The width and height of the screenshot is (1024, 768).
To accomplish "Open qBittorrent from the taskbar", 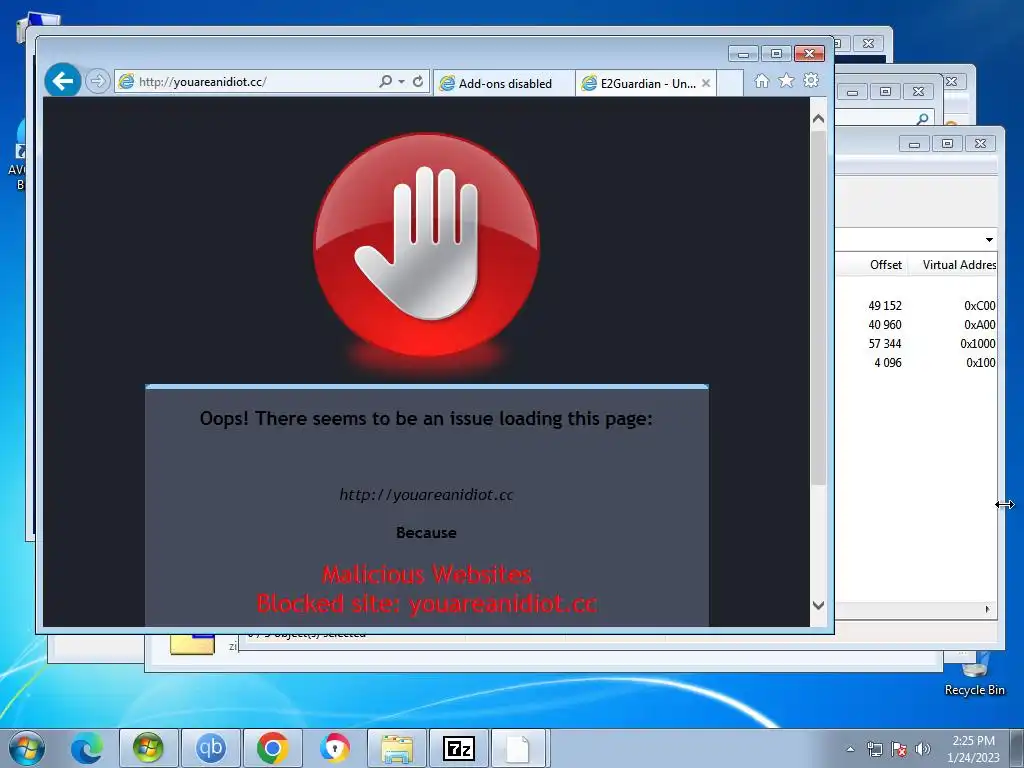I will tap(210, 748).
